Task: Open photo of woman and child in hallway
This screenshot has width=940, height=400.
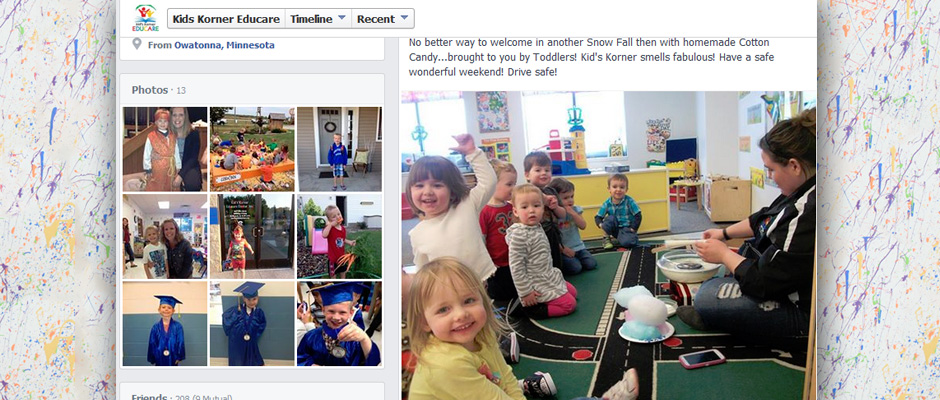Action: point(165,236)
